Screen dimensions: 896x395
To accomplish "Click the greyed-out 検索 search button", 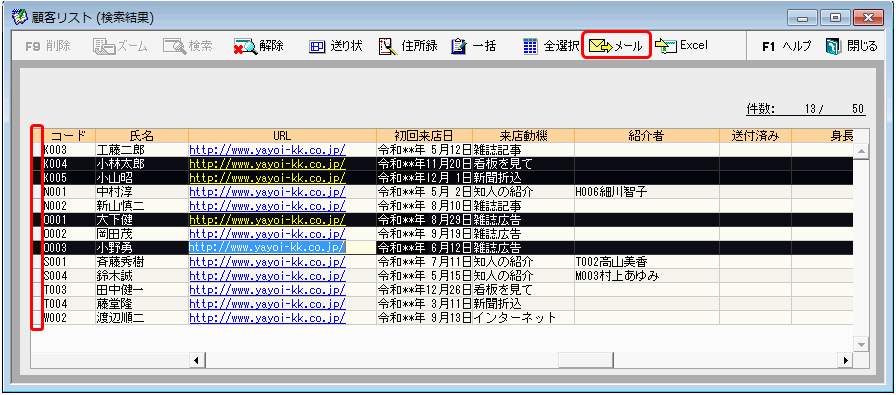I will pyautogui.click(x=188, y=46).
